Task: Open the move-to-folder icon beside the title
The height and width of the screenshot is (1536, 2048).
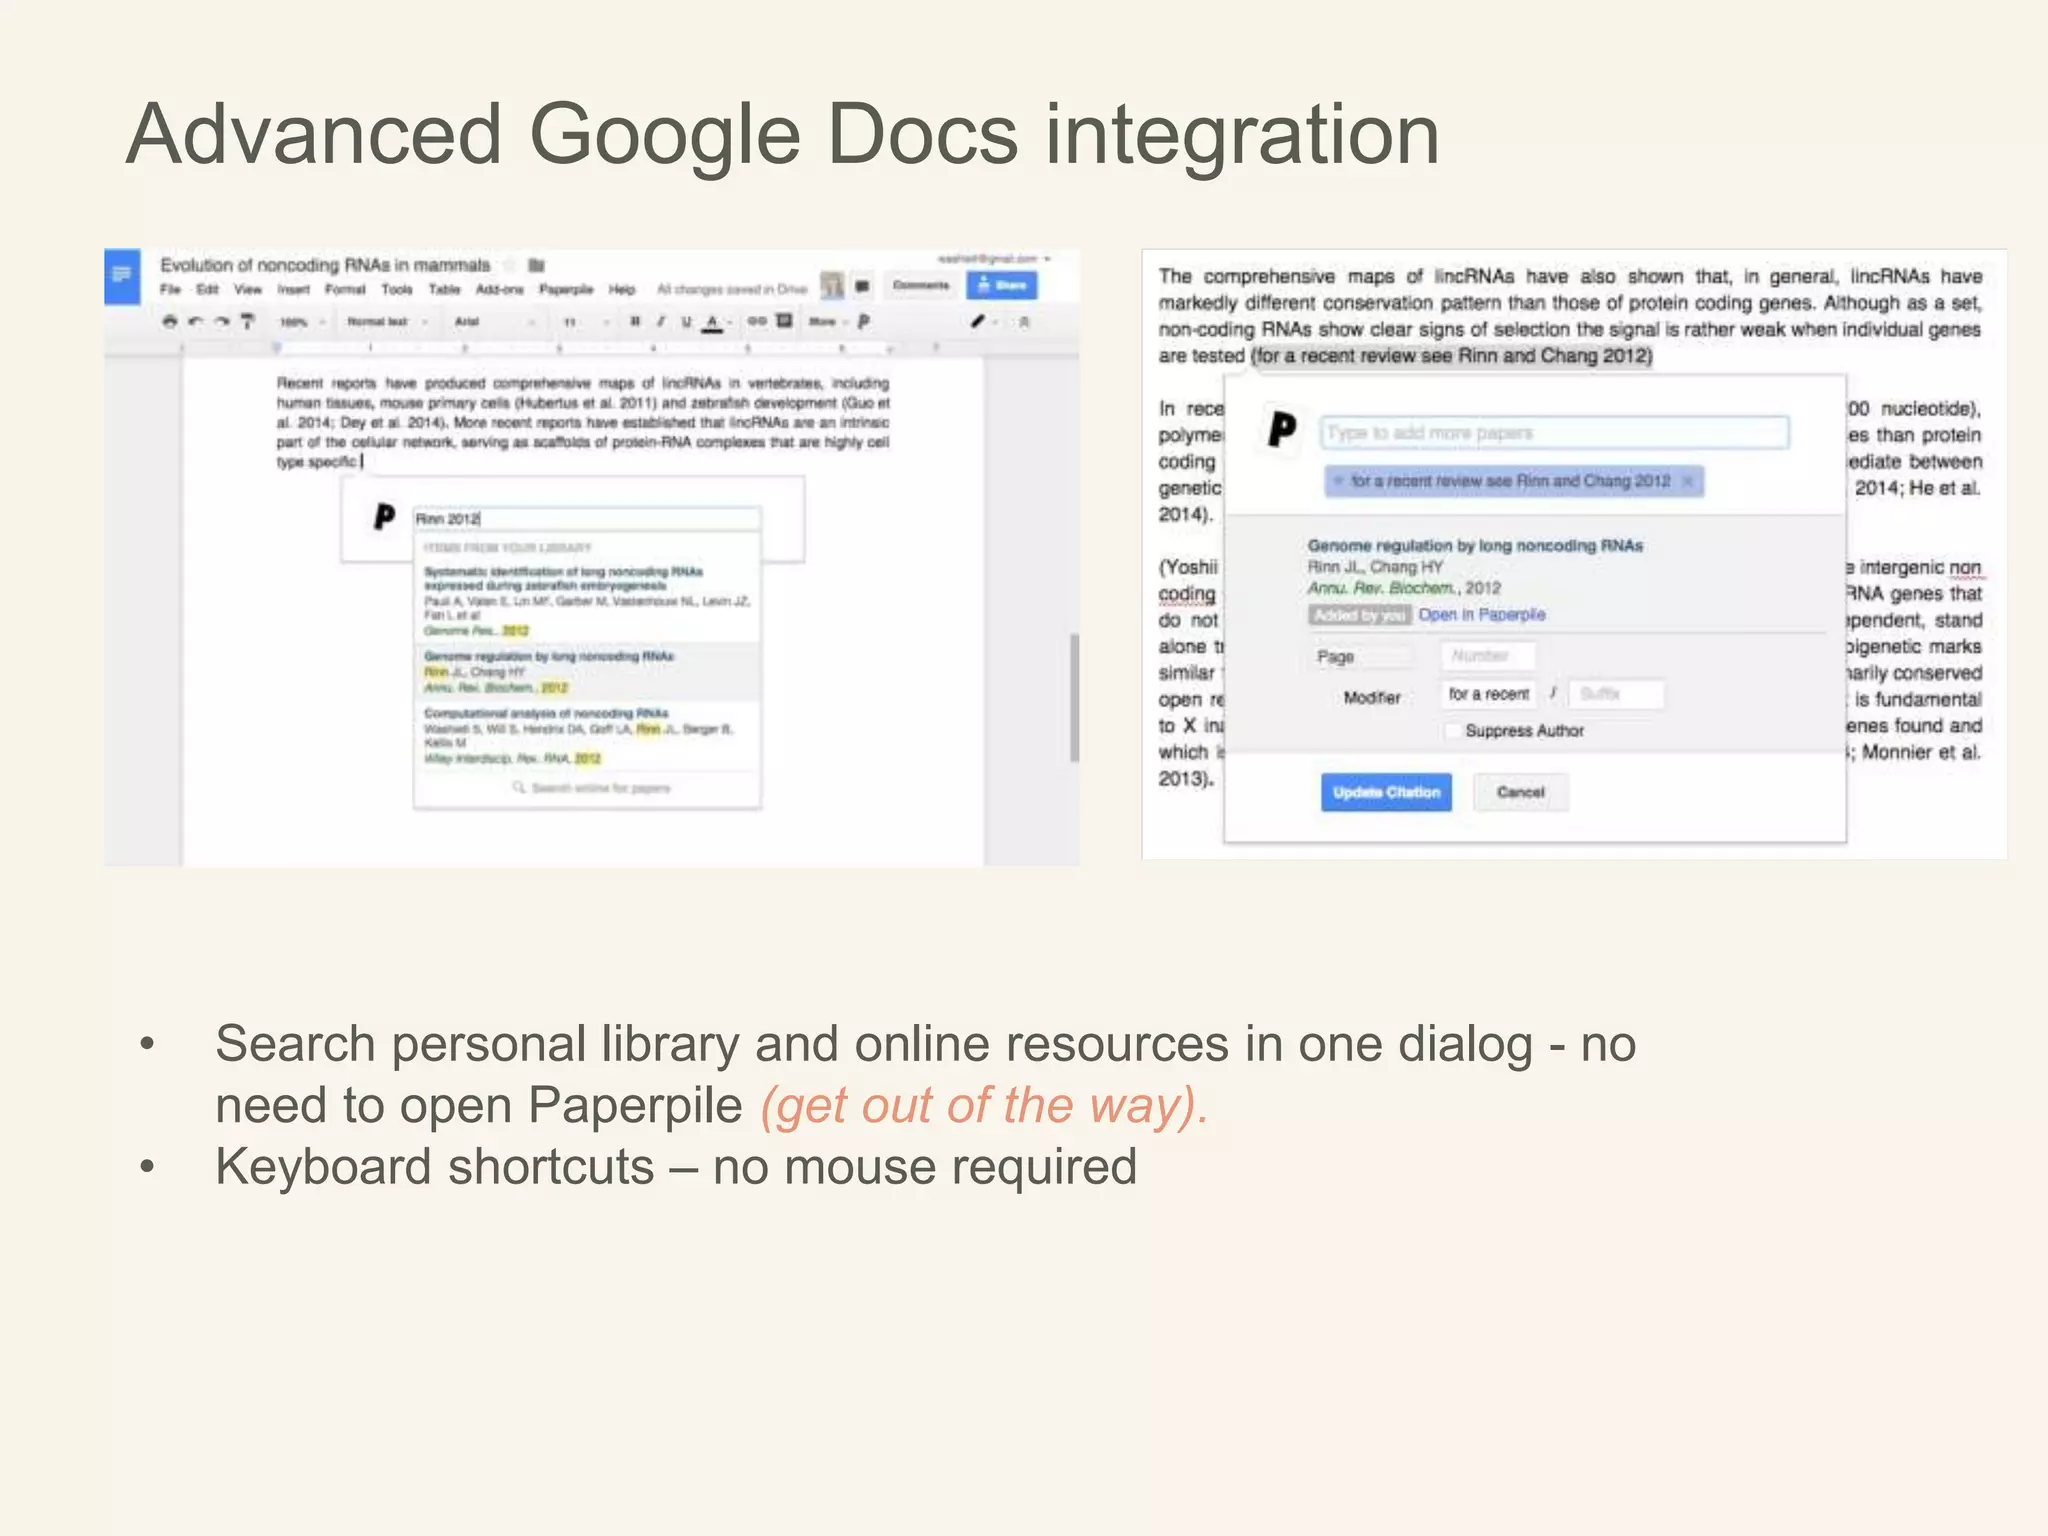Action: [x=536, y=265]
